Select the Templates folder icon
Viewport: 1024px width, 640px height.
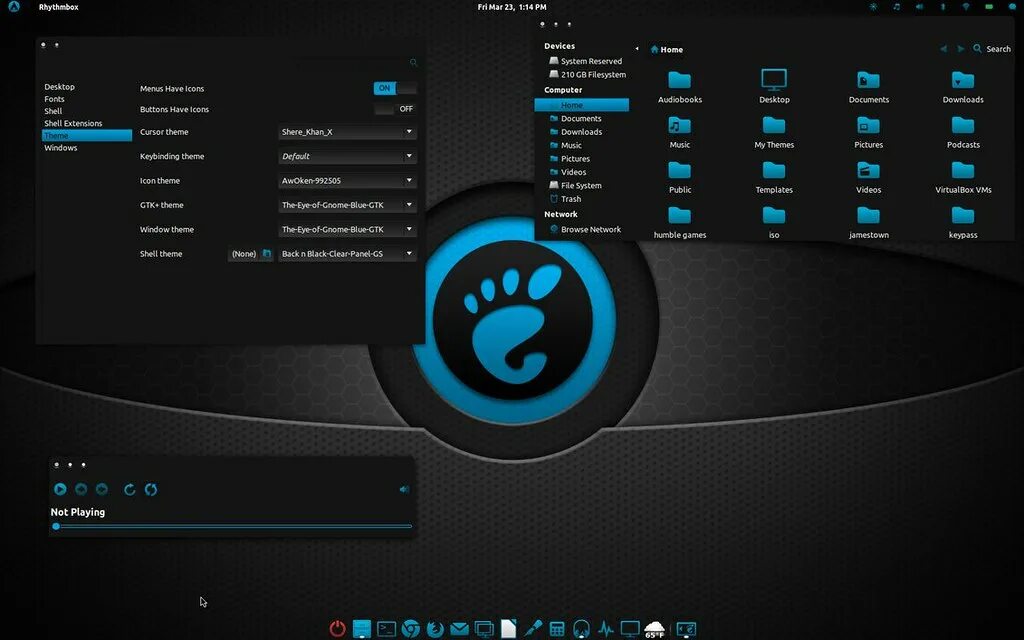pyautogui.click(x=774, y=170)
